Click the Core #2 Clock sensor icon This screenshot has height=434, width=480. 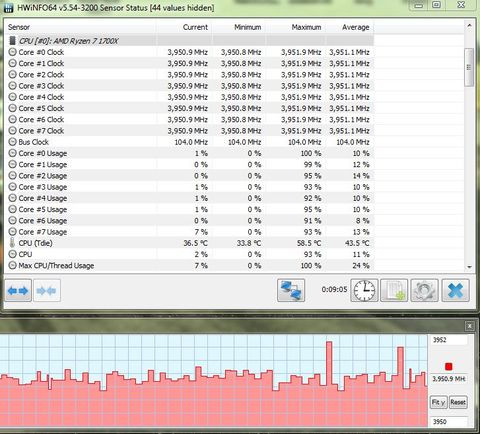tap(12, 75)
